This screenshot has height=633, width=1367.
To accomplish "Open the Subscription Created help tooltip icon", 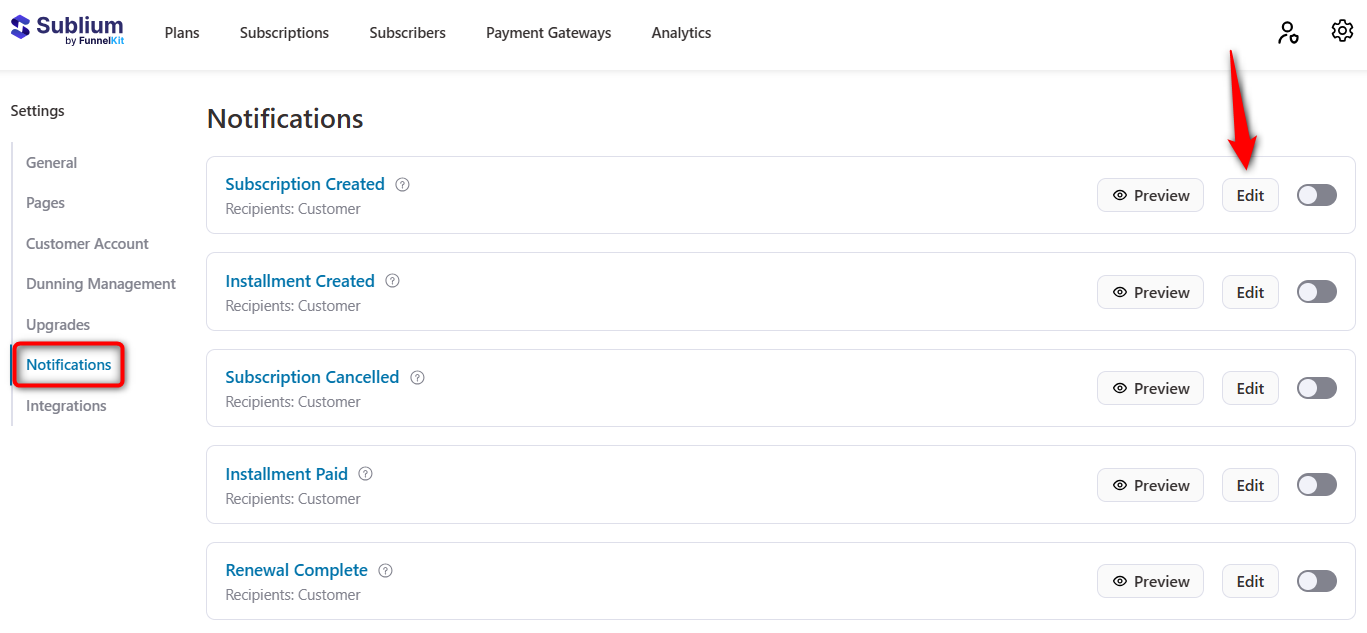I will pos(402,184).
